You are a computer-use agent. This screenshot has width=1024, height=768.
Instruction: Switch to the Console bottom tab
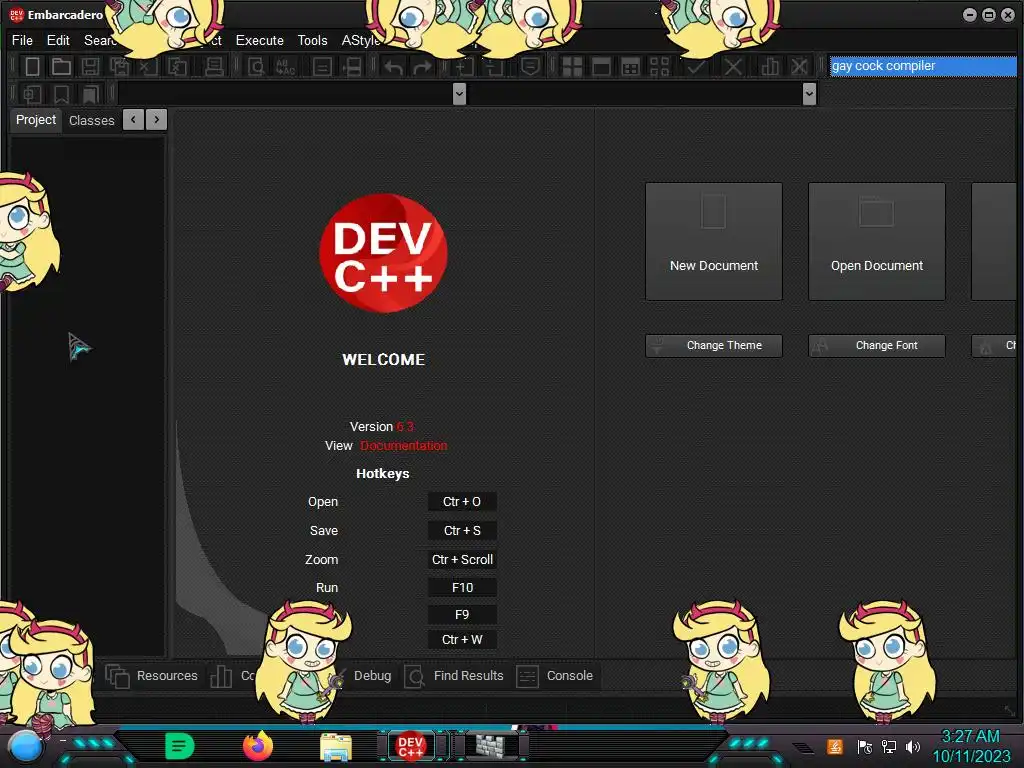click(x=555, y=676)
